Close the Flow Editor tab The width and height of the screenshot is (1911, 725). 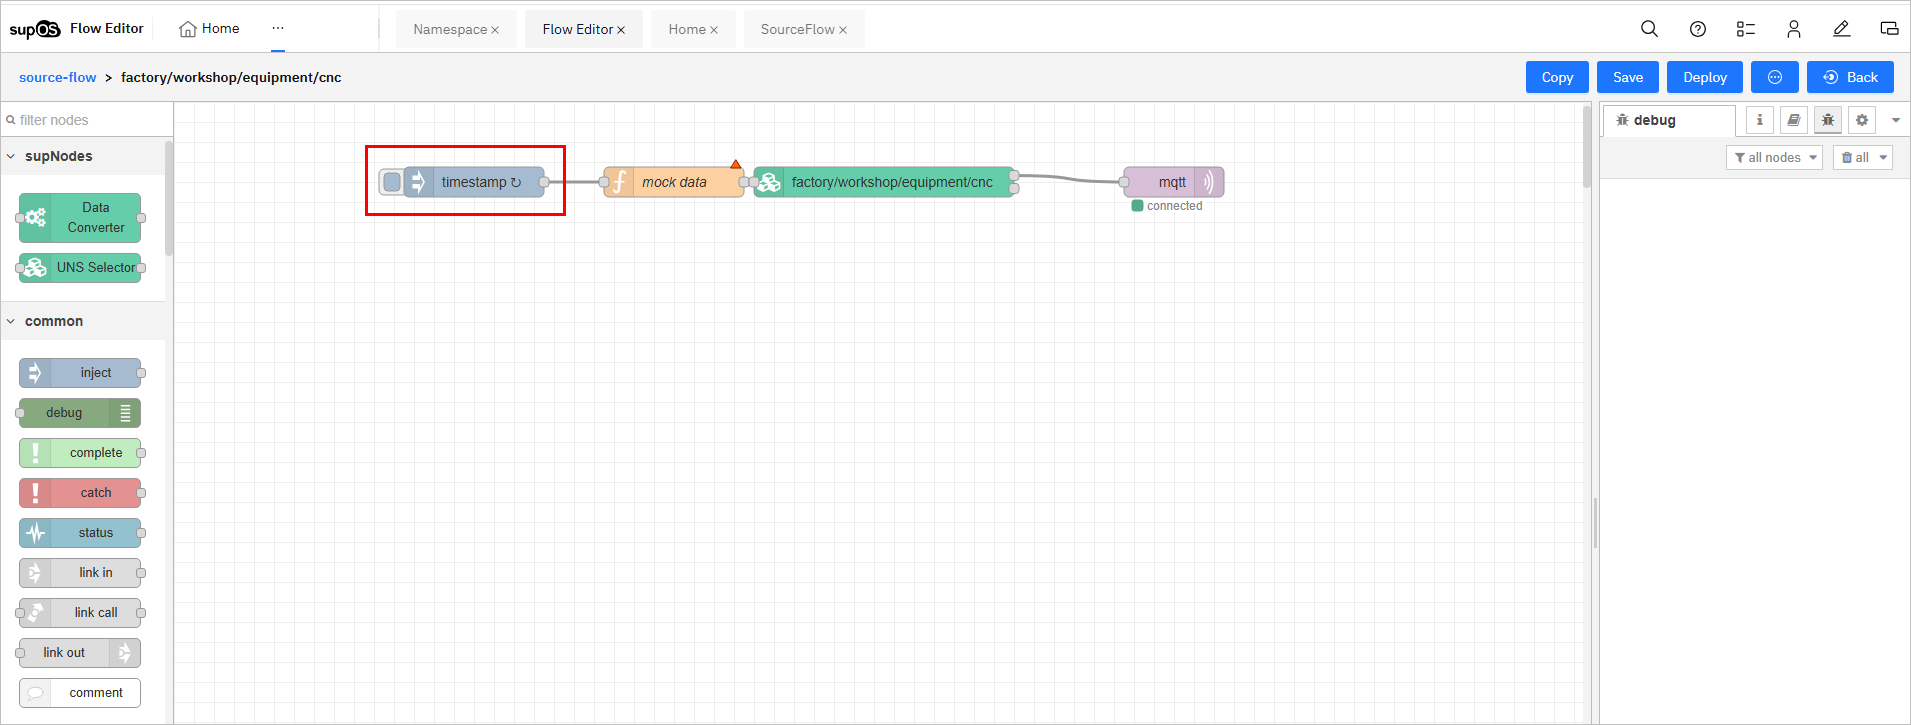(621, 30)
